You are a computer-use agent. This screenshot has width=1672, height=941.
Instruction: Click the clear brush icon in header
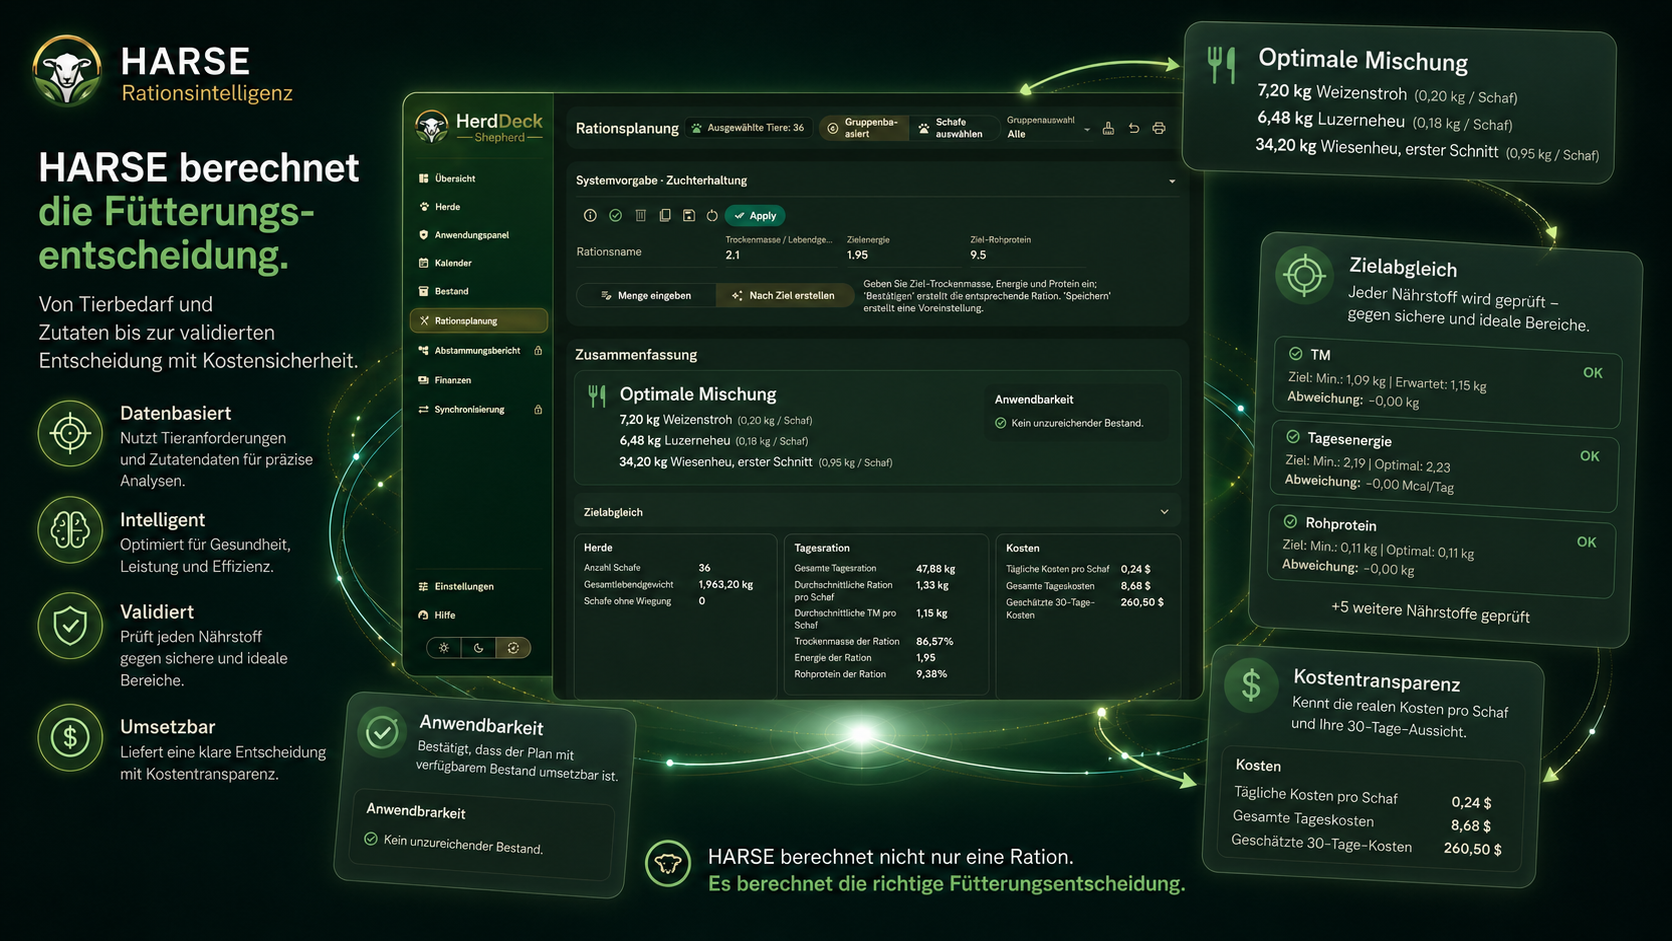point(1108,128)
